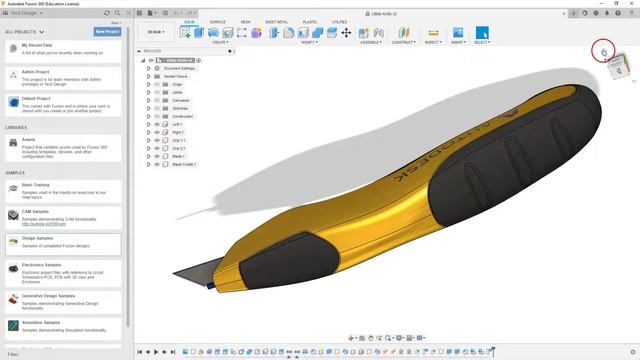Open the Design workspace dropdown
This screenshot has height=360, width=640.
pos(156,32)
